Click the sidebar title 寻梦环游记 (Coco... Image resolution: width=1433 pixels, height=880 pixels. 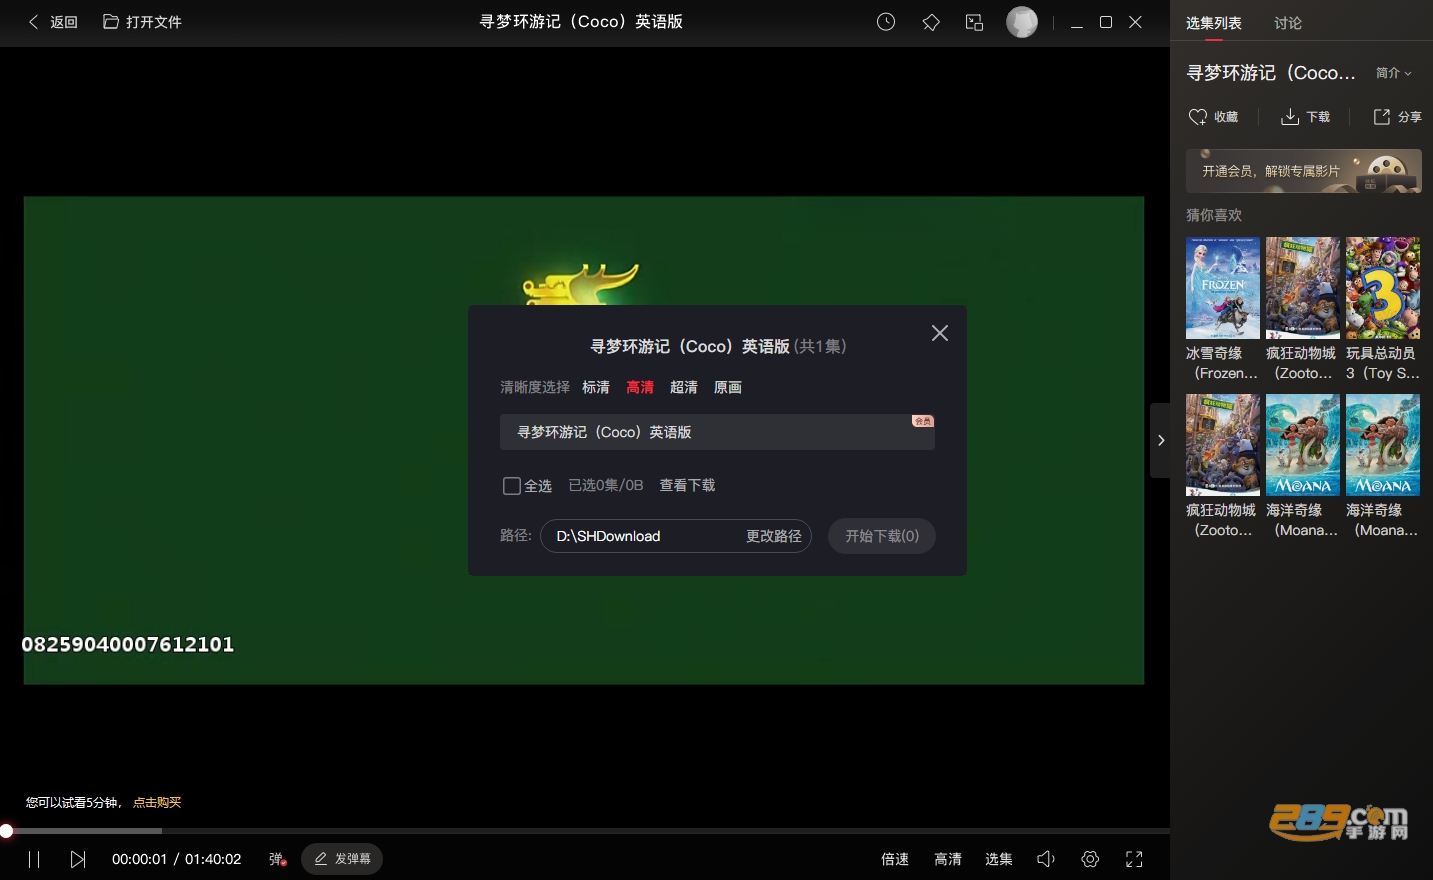pyautogui.click(x=1271, y=73)
